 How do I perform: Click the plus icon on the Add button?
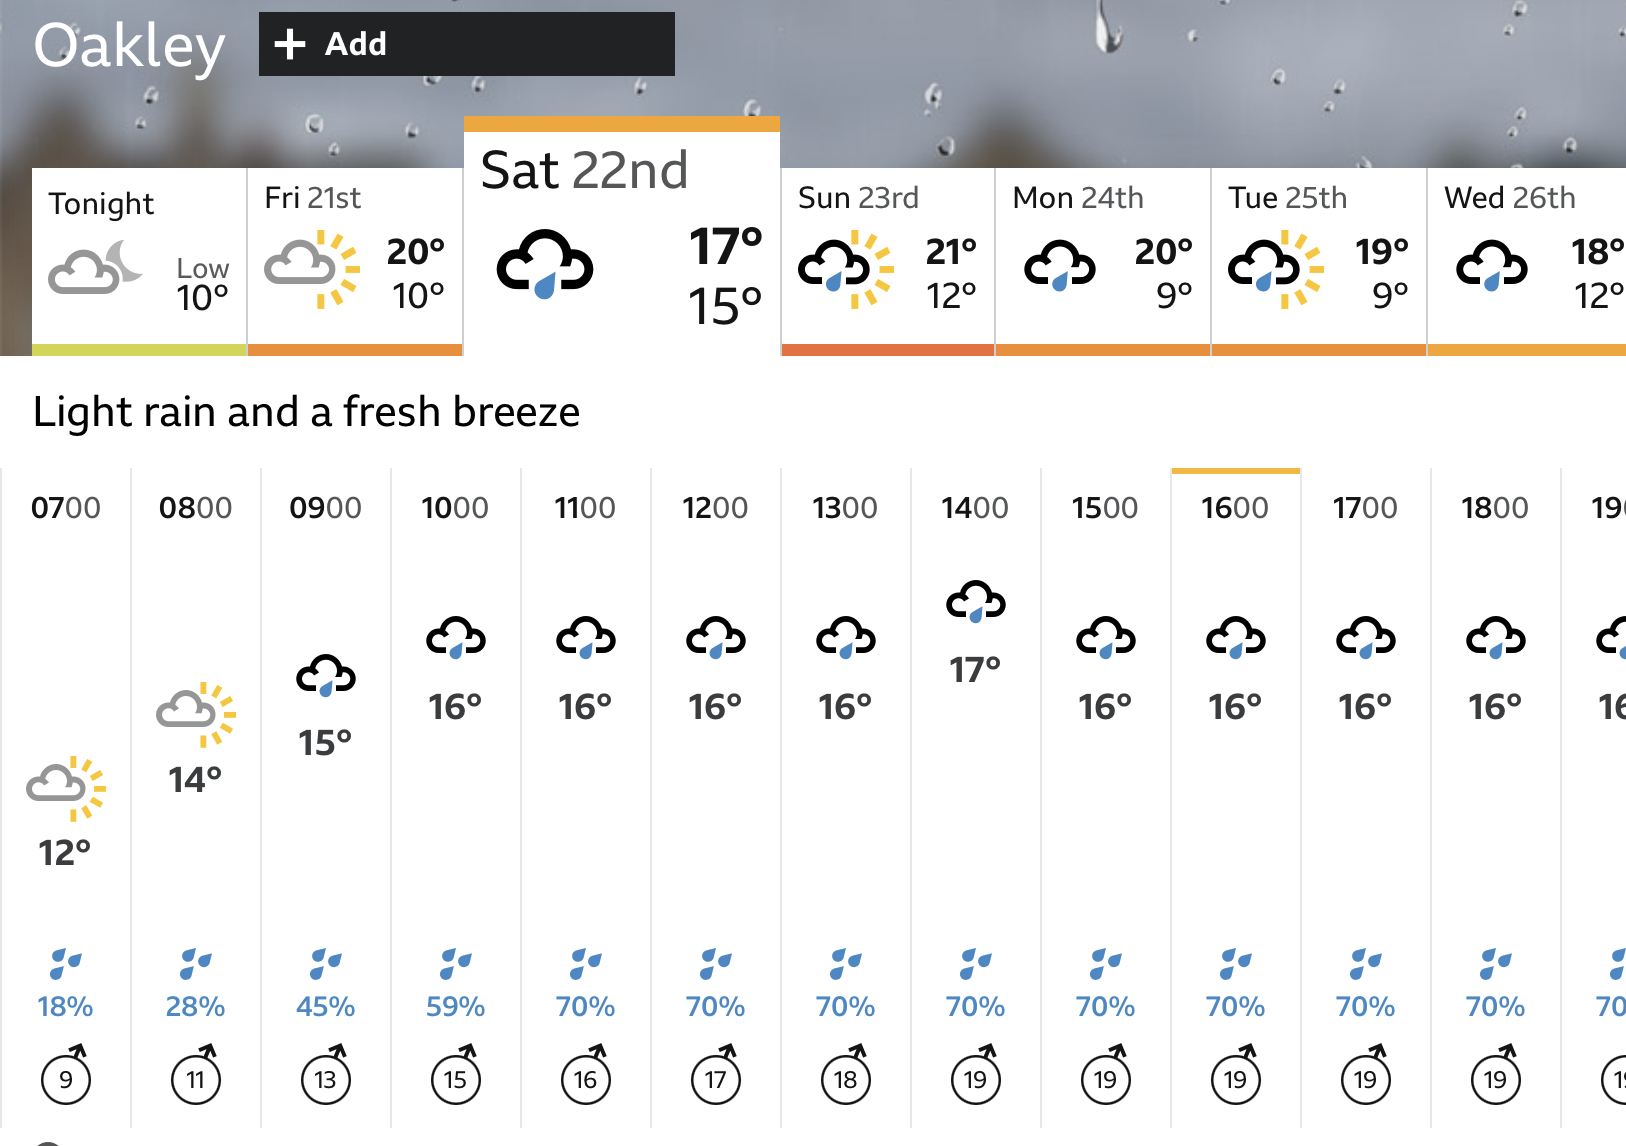(289, 44)
